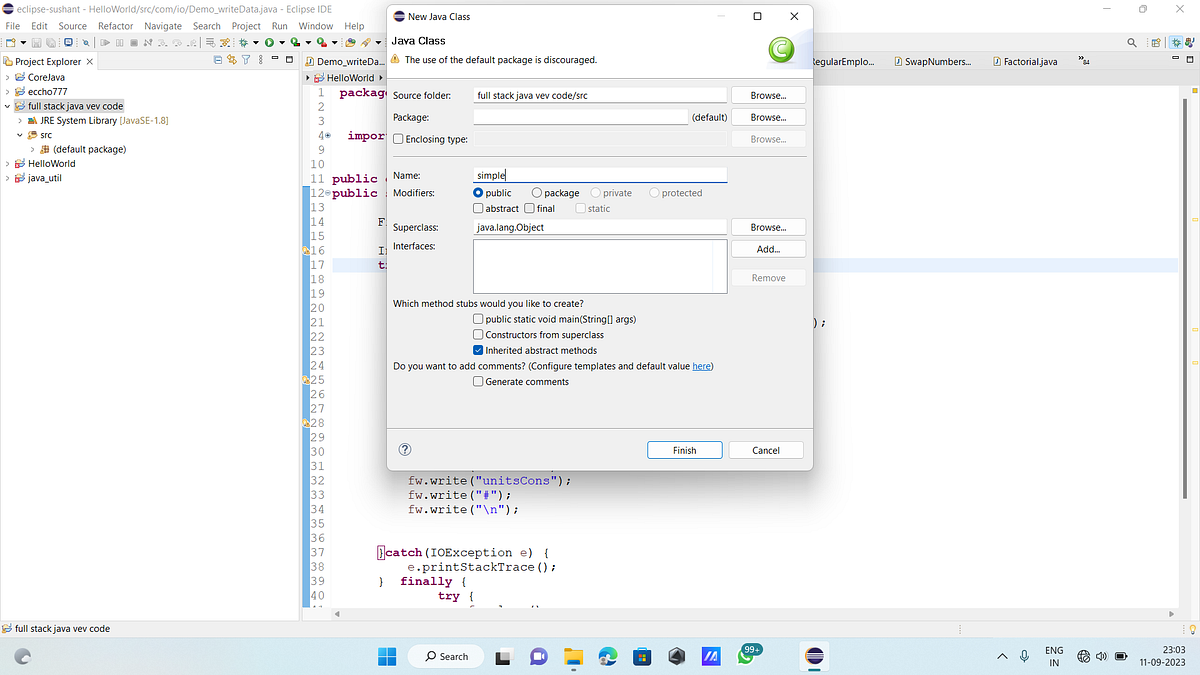Image resolution: width=1200 pixels, height=675 pixels.
Task: Click the Name input field containing simple
Action: pyautogui.click(x=600, y=175)
